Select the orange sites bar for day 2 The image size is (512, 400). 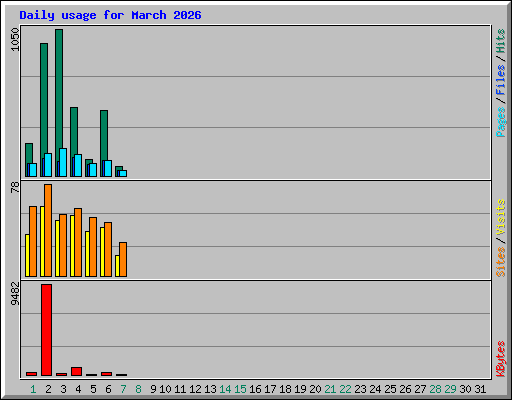click(x=48, y=230)
